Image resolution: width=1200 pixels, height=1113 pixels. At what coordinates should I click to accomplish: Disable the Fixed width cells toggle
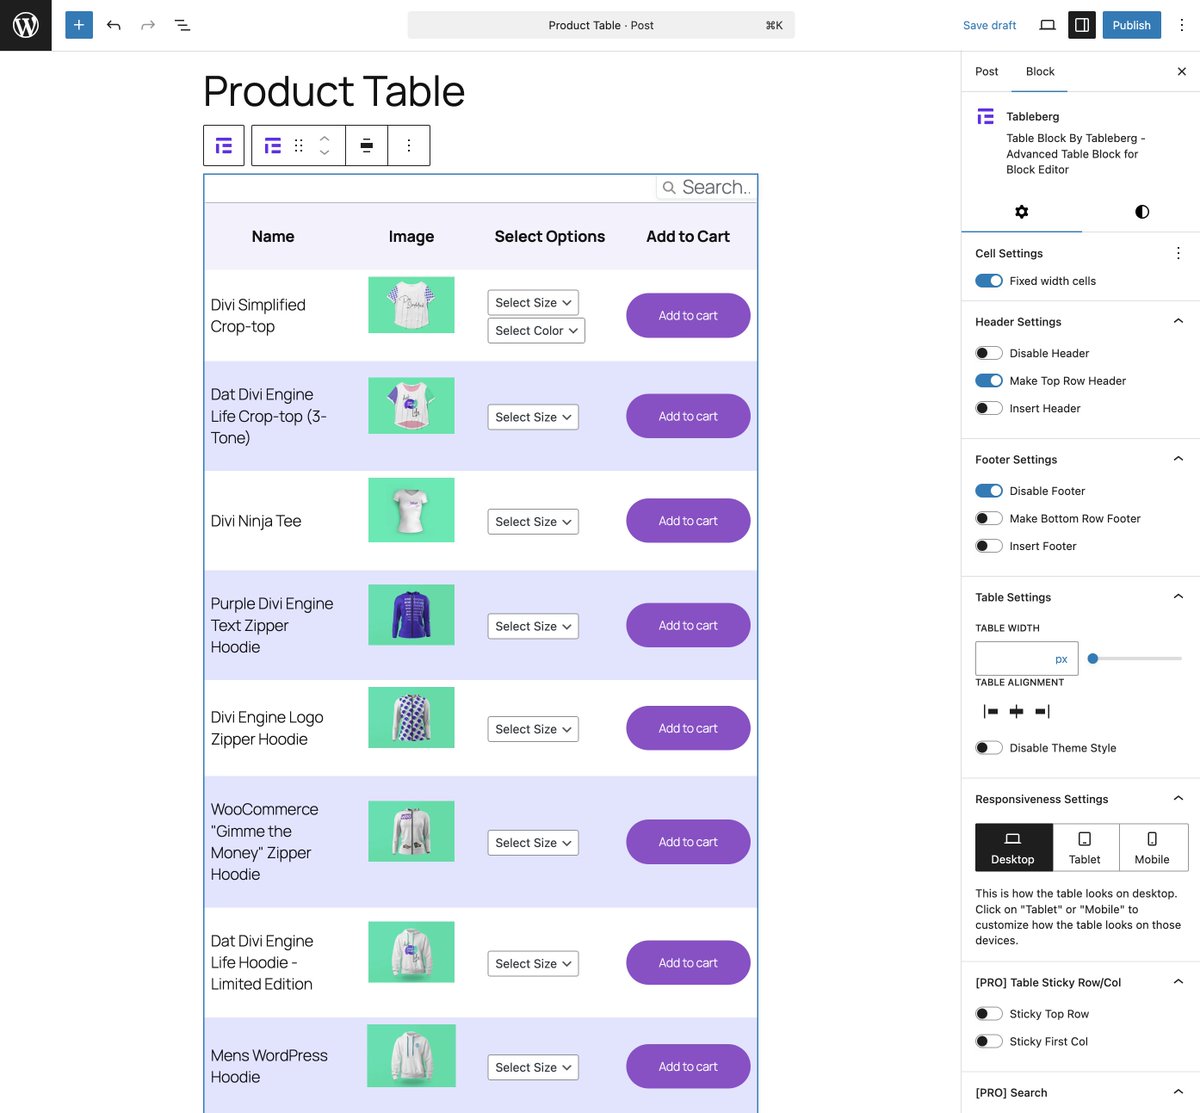click(x=988, y=281)
